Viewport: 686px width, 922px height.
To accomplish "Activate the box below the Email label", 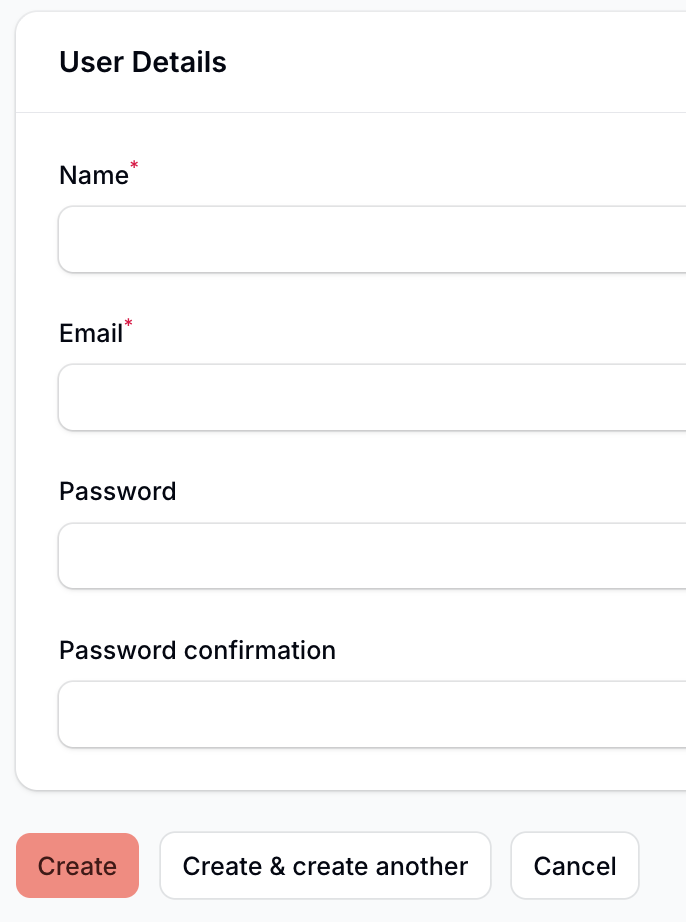I will click(x=372, y=398).
